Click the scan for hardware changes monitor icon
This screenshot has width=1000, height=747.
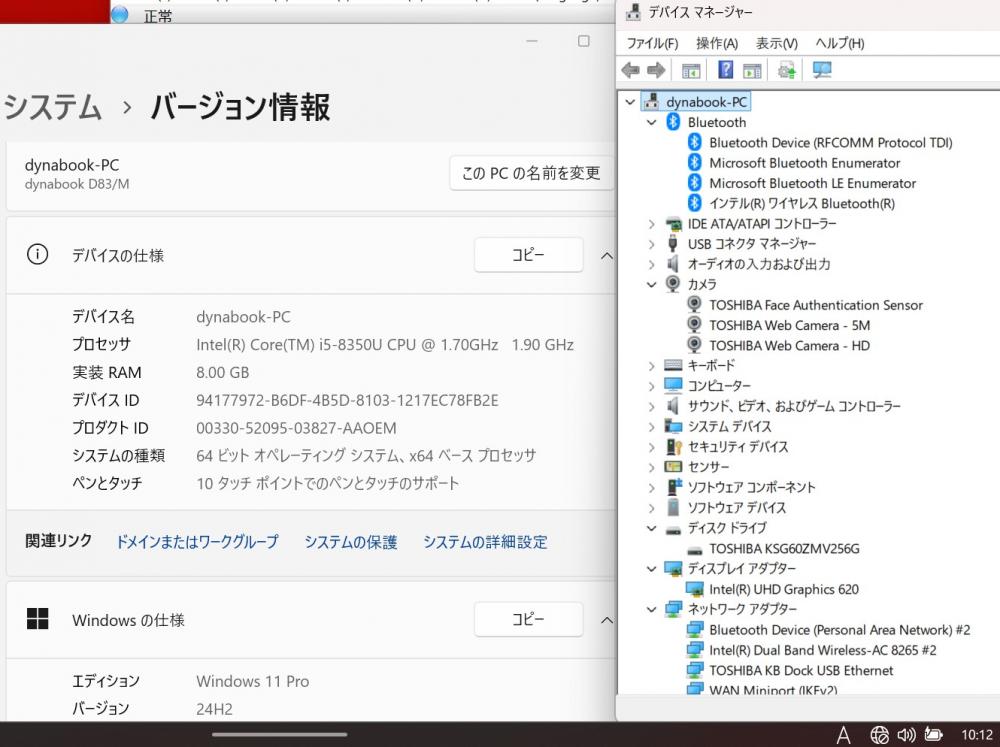[x=821, y=70]
